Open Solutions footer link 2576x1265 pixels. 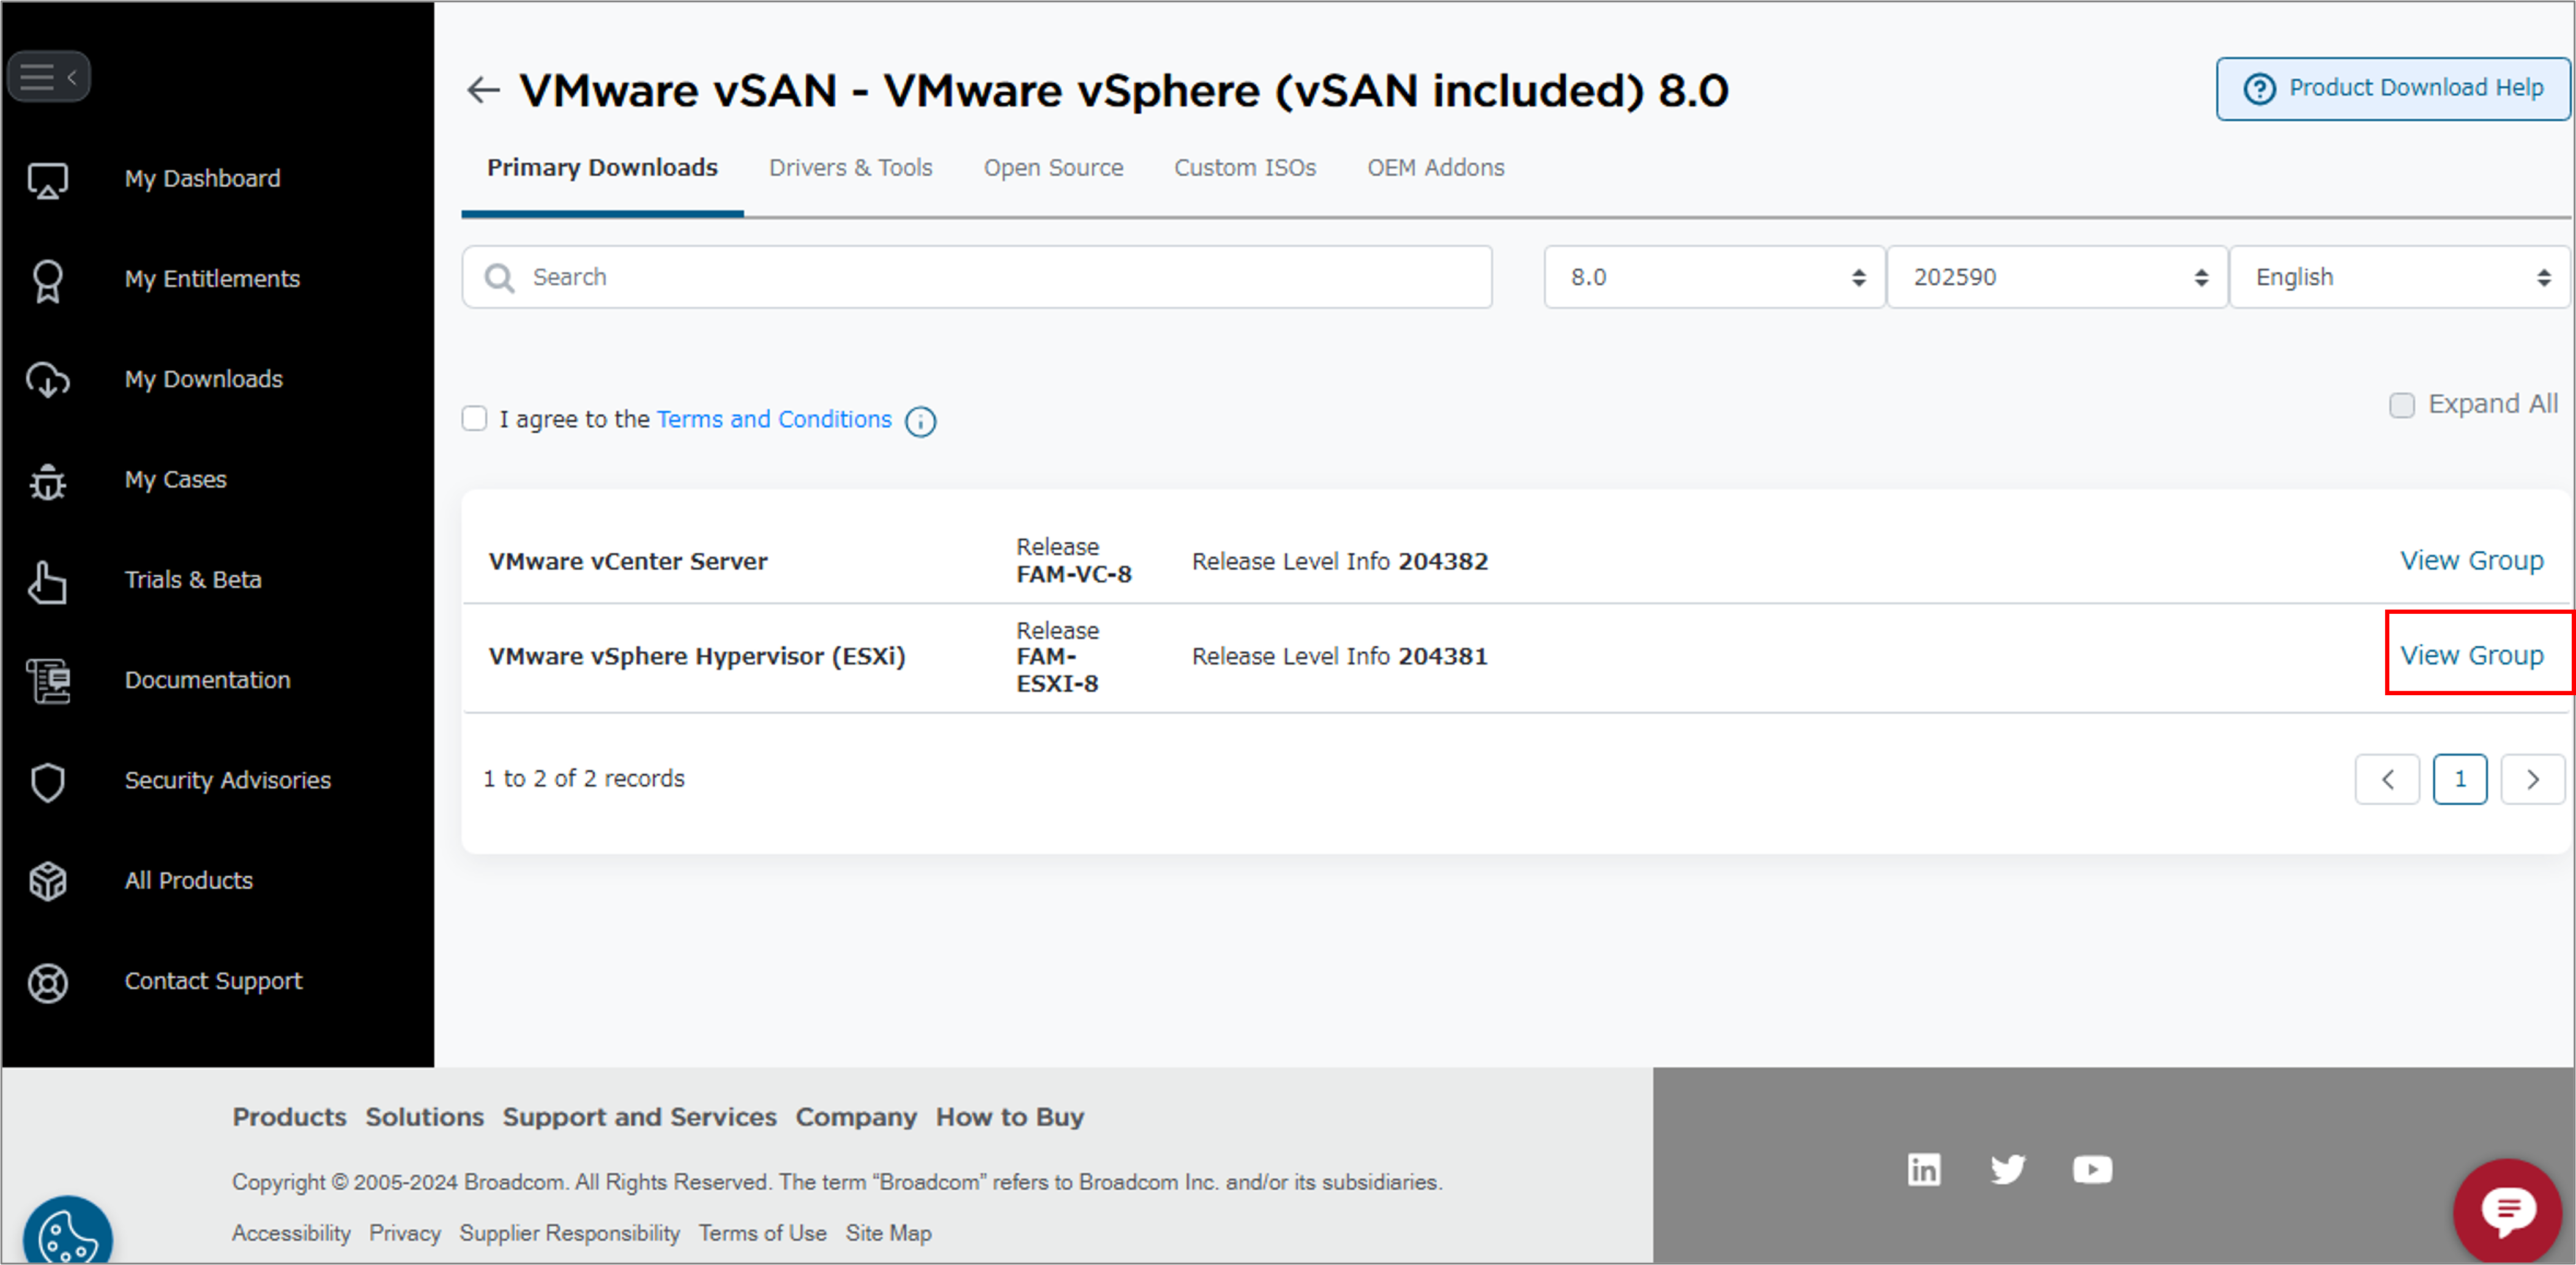(x=424, y=1117)
